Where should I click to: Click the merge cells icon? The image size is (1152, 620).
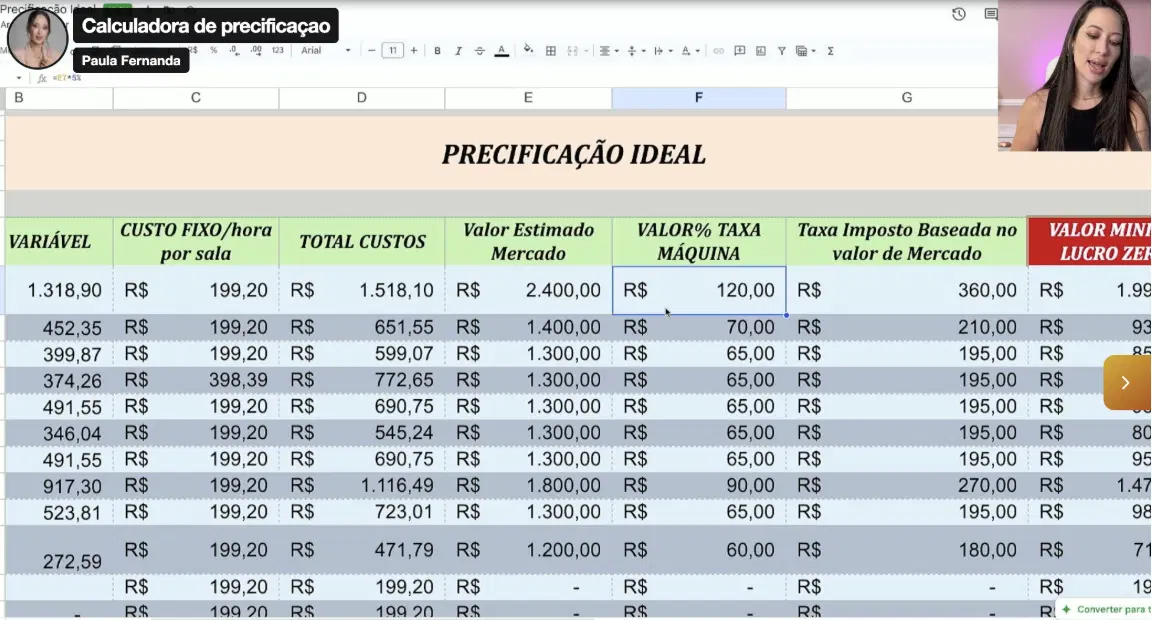point(572,51)
